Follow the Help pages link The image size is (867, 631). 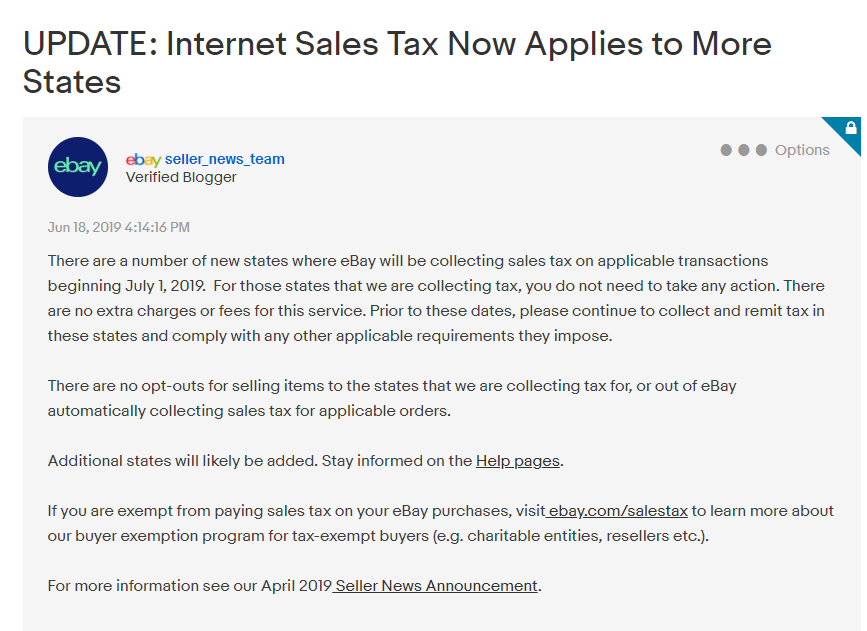click(518, 461)
